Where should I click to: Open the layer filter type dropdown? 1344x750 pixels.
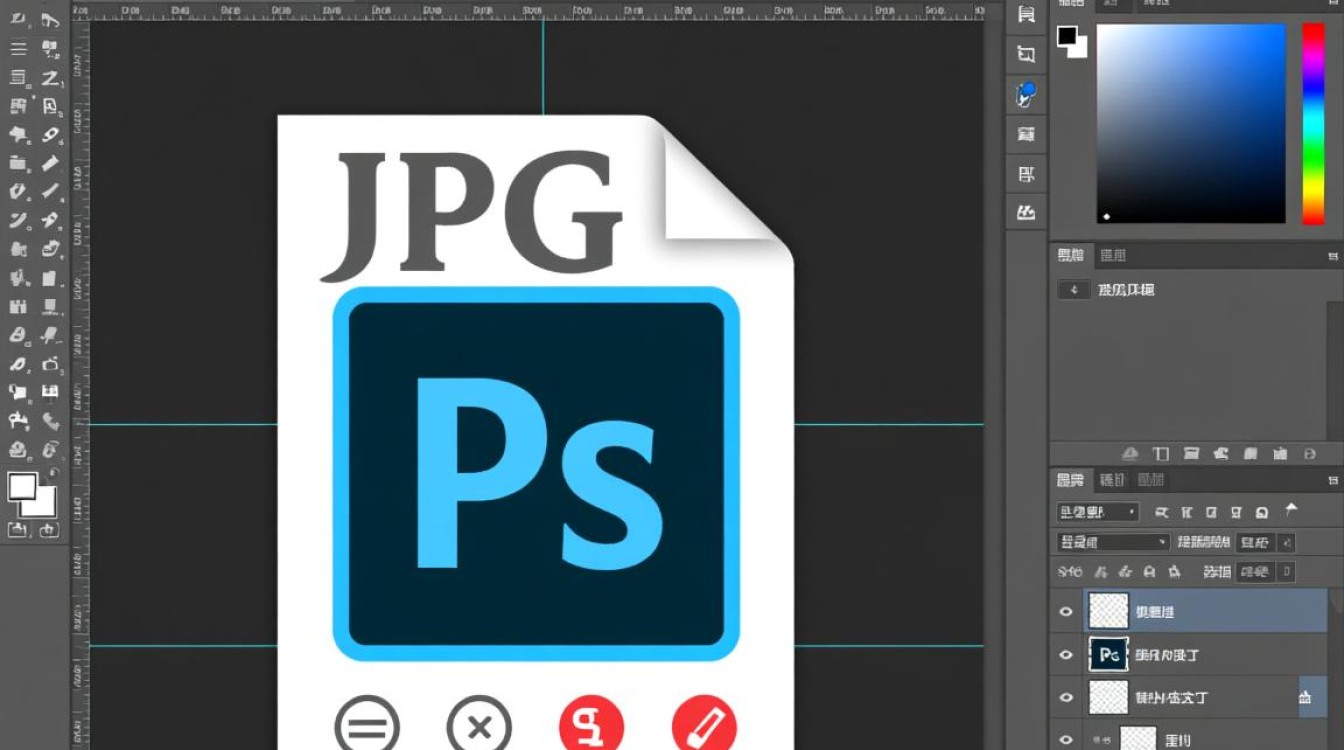pos(1097,512)
